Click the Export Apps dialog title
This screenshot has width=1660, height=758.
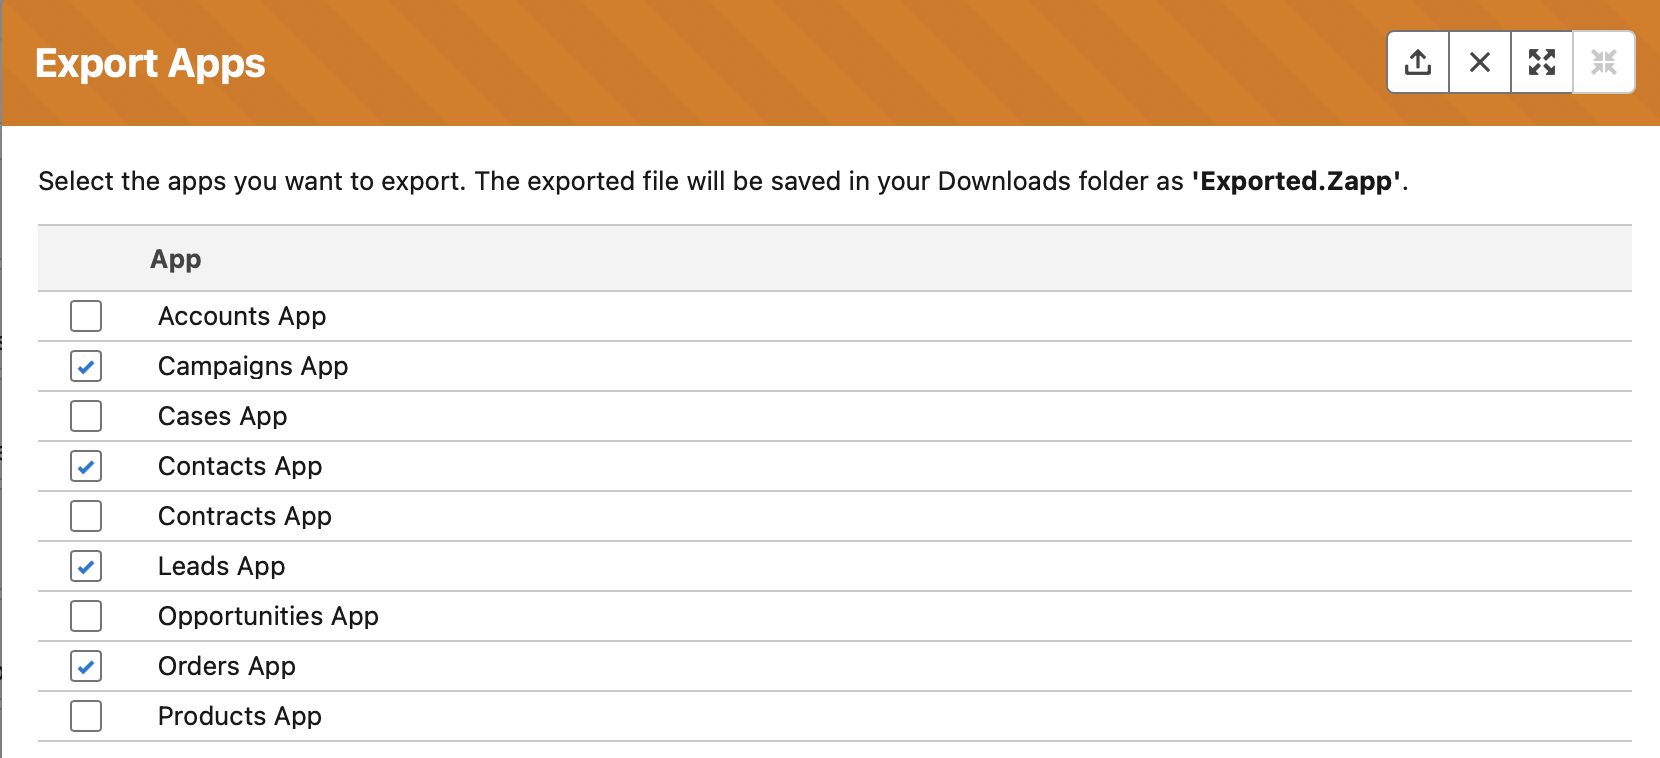150,63
